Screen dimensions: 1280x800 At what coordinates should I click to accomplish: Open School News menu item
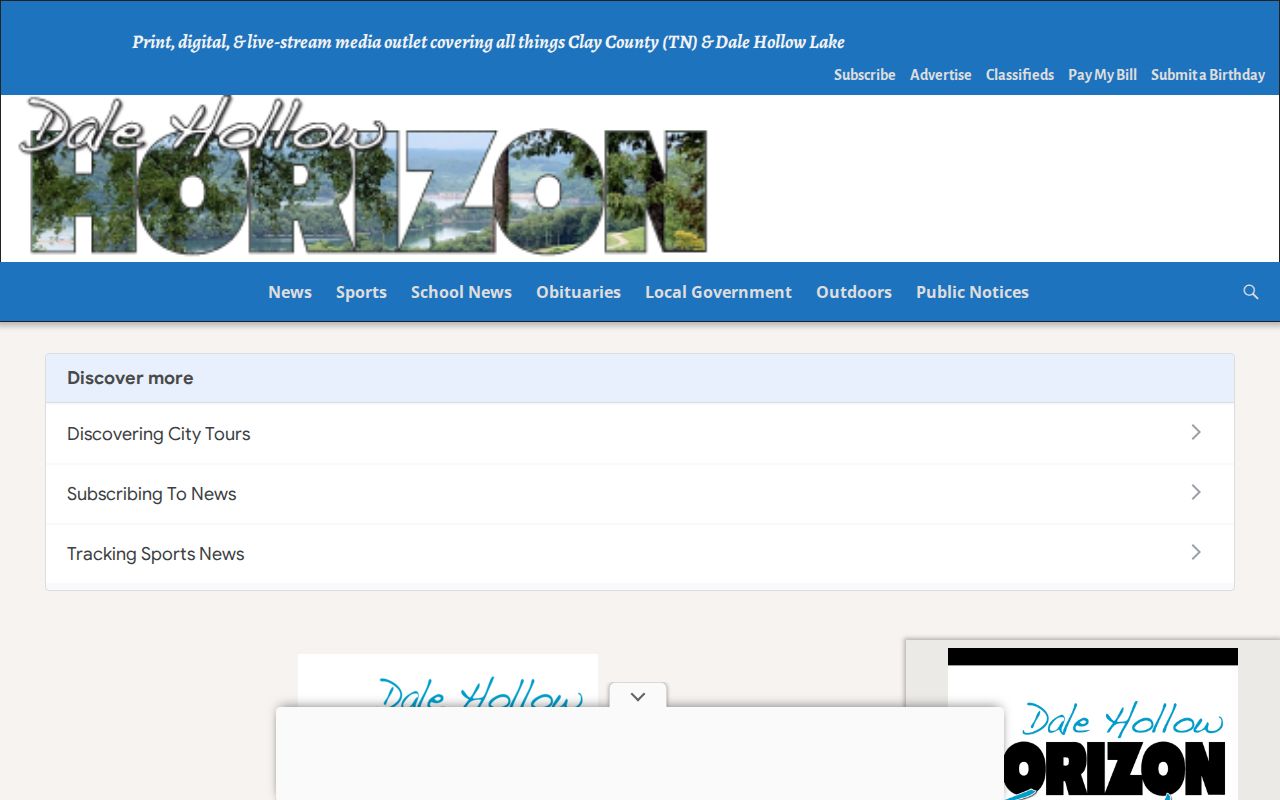[461, 292]
